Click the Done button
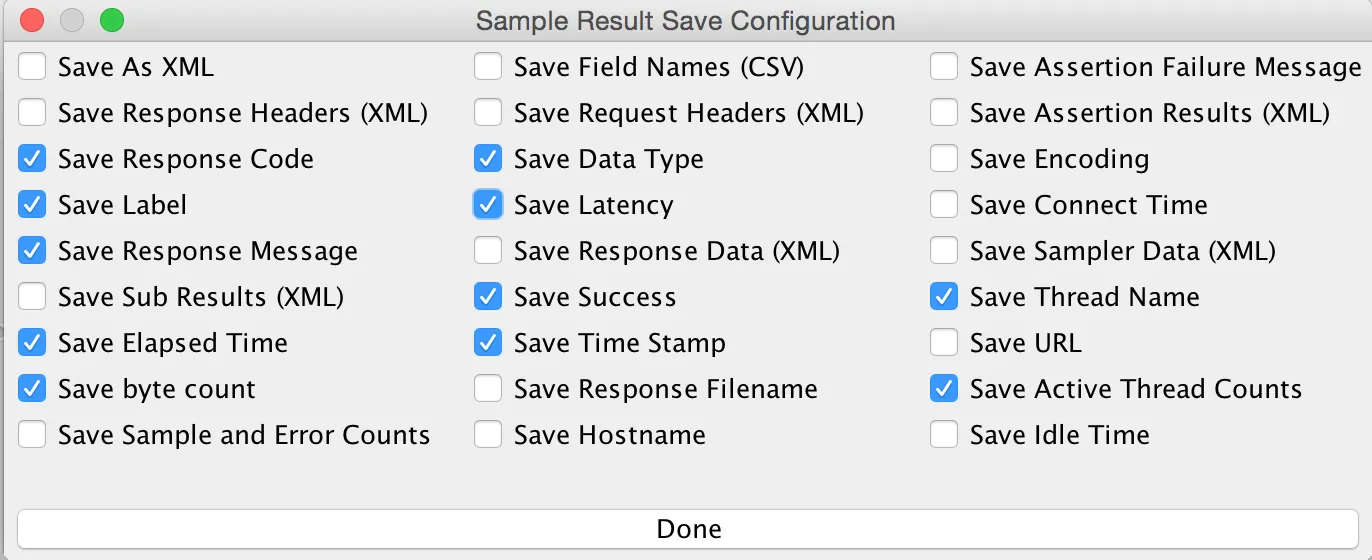 tap(688, 529)
